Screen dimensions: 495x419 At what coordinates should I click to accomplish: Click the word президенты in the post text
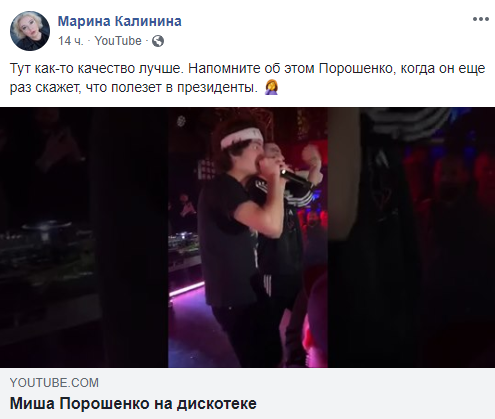[x=217, y=88]
